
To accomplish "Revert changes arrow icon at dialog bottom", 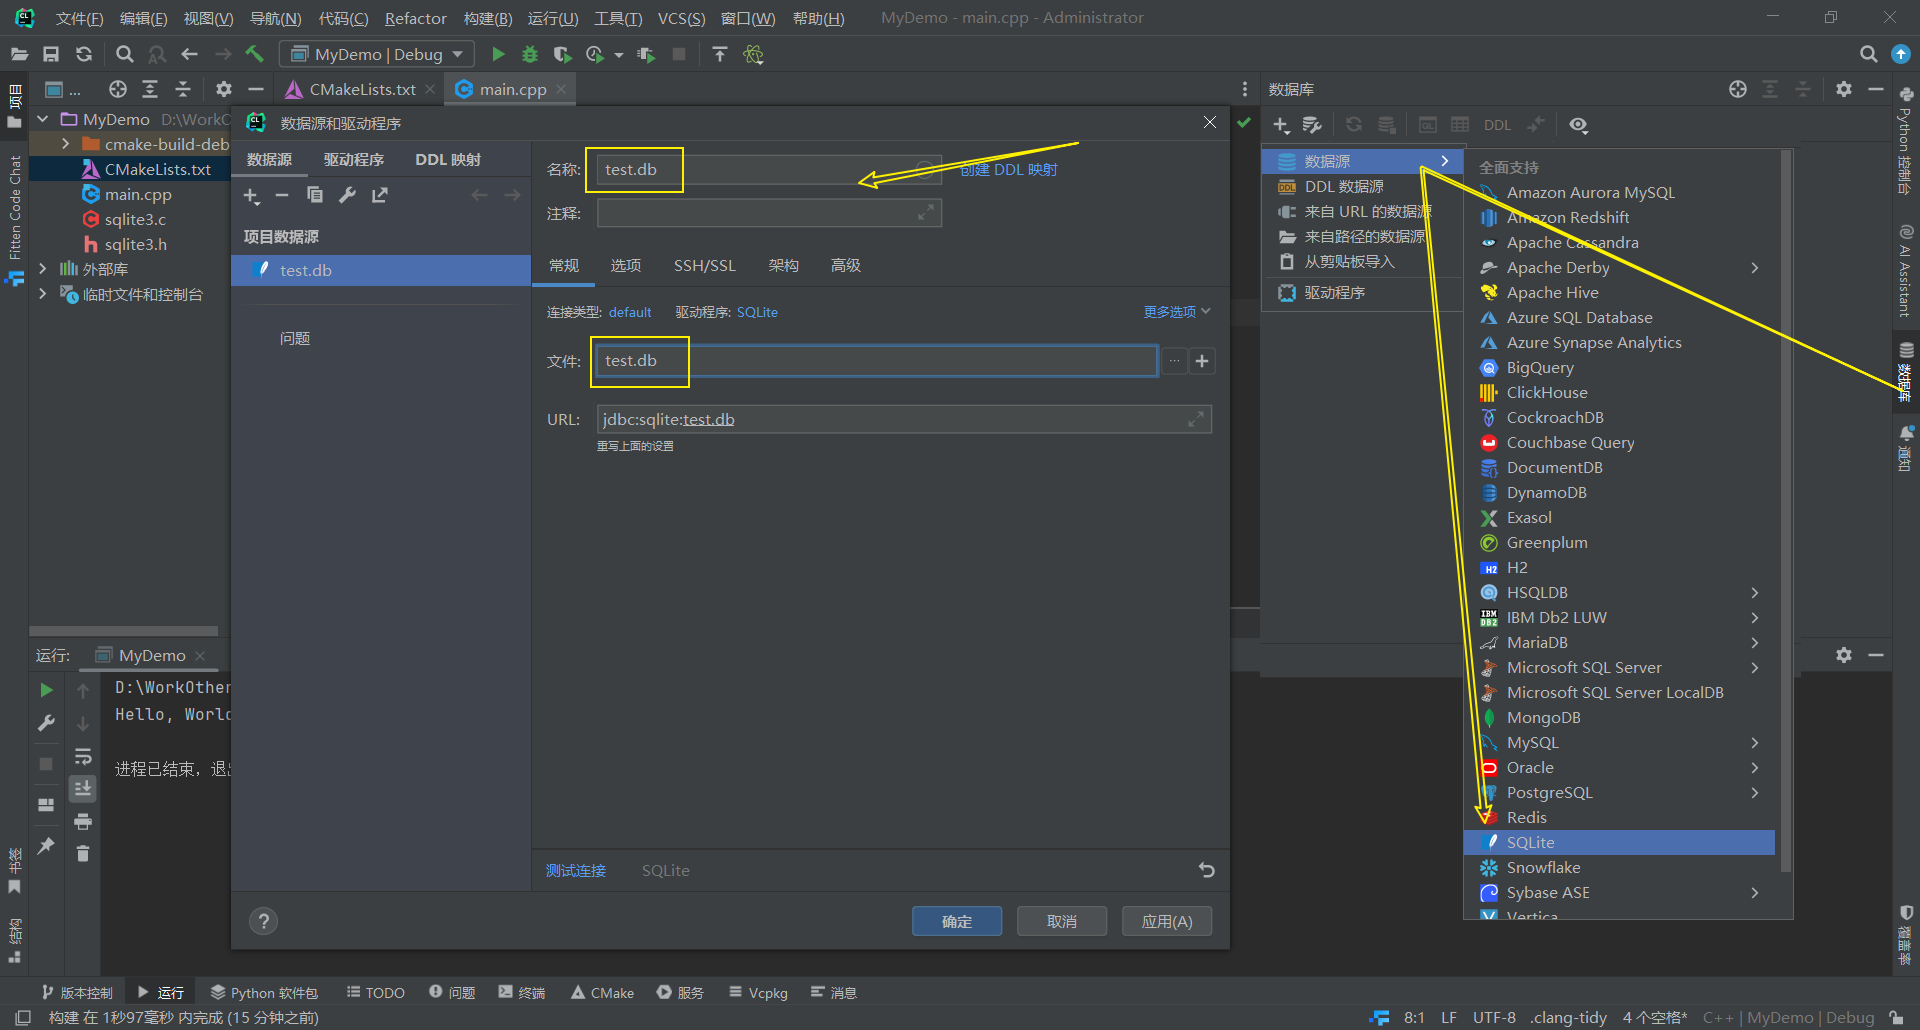I will tap(1207, 870).
